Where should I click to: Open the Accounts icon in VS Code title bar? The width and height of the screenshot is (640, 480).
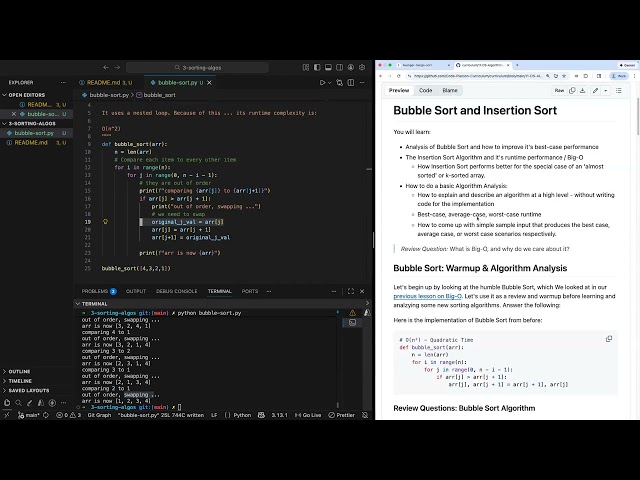click(x=351, y=67)
